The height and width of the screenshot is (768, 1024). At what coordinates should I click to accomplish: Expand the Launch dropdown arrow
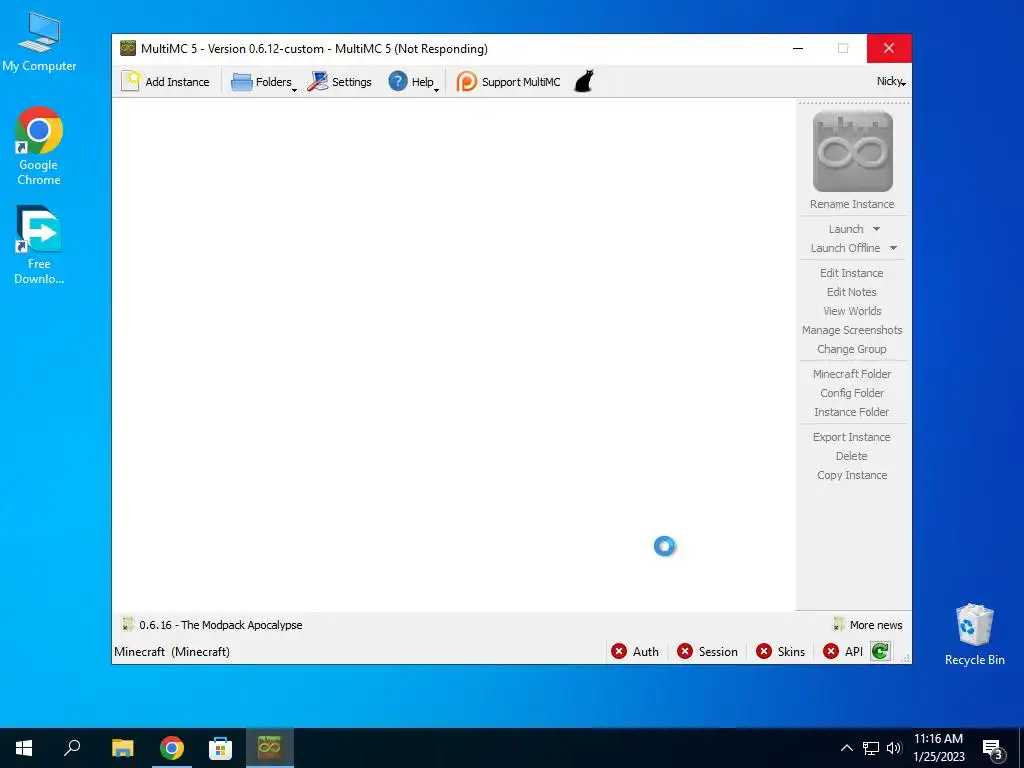pos(876,229)
